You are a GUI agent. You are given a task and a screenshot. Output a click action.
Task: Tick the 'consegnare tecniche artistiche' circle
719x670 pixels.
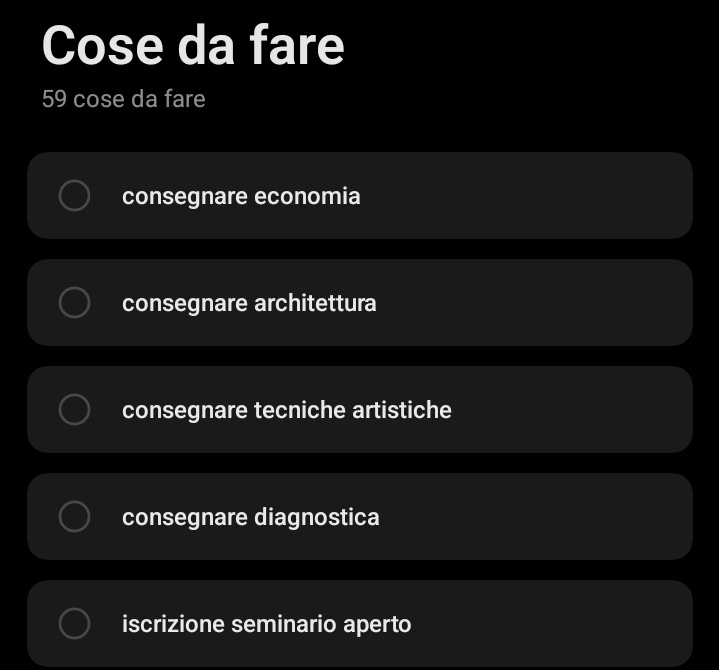[74, 410]
